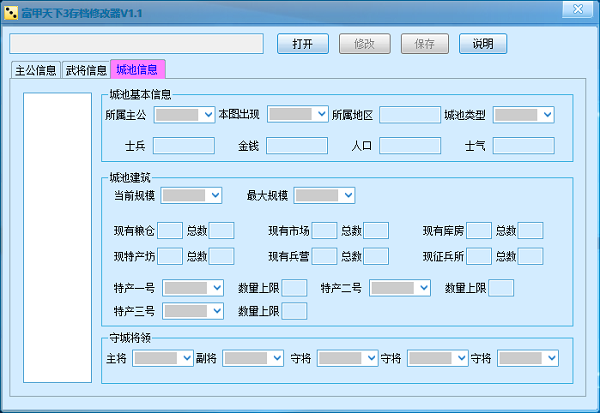Open the 主将 dropdown
Image resolution: width=600 pixels, height=413 pixels.
[x=163, y=358]
